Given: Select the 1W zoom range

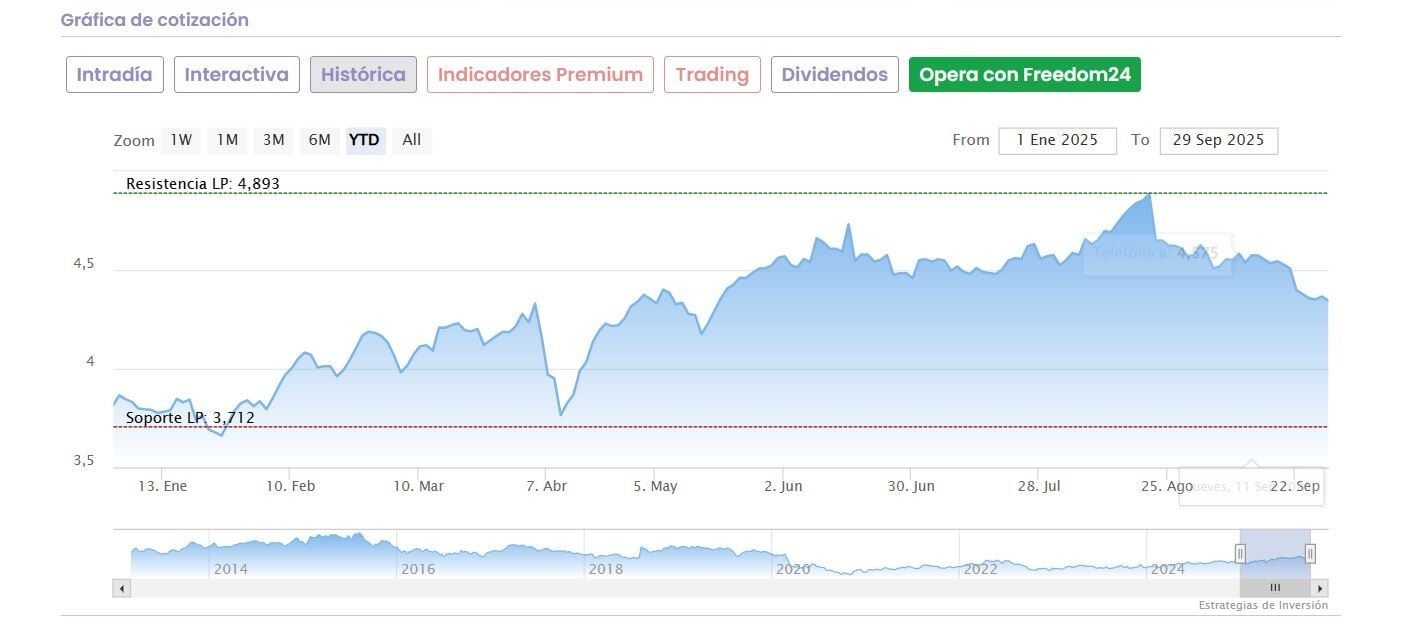Looking at the screenshot, I should [181, 140].
